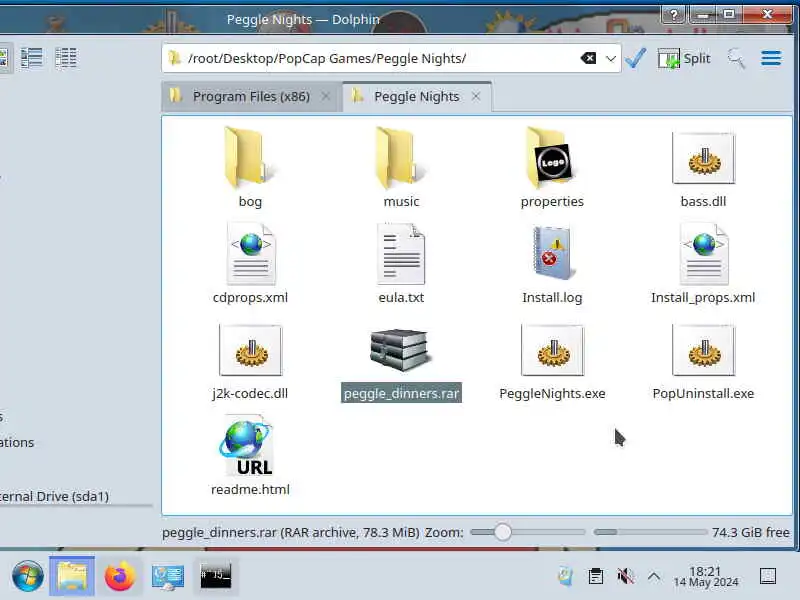Select the PeggleNights.exe icon
The height and width of the screenshot is (600, 800).
pos(552,350)
